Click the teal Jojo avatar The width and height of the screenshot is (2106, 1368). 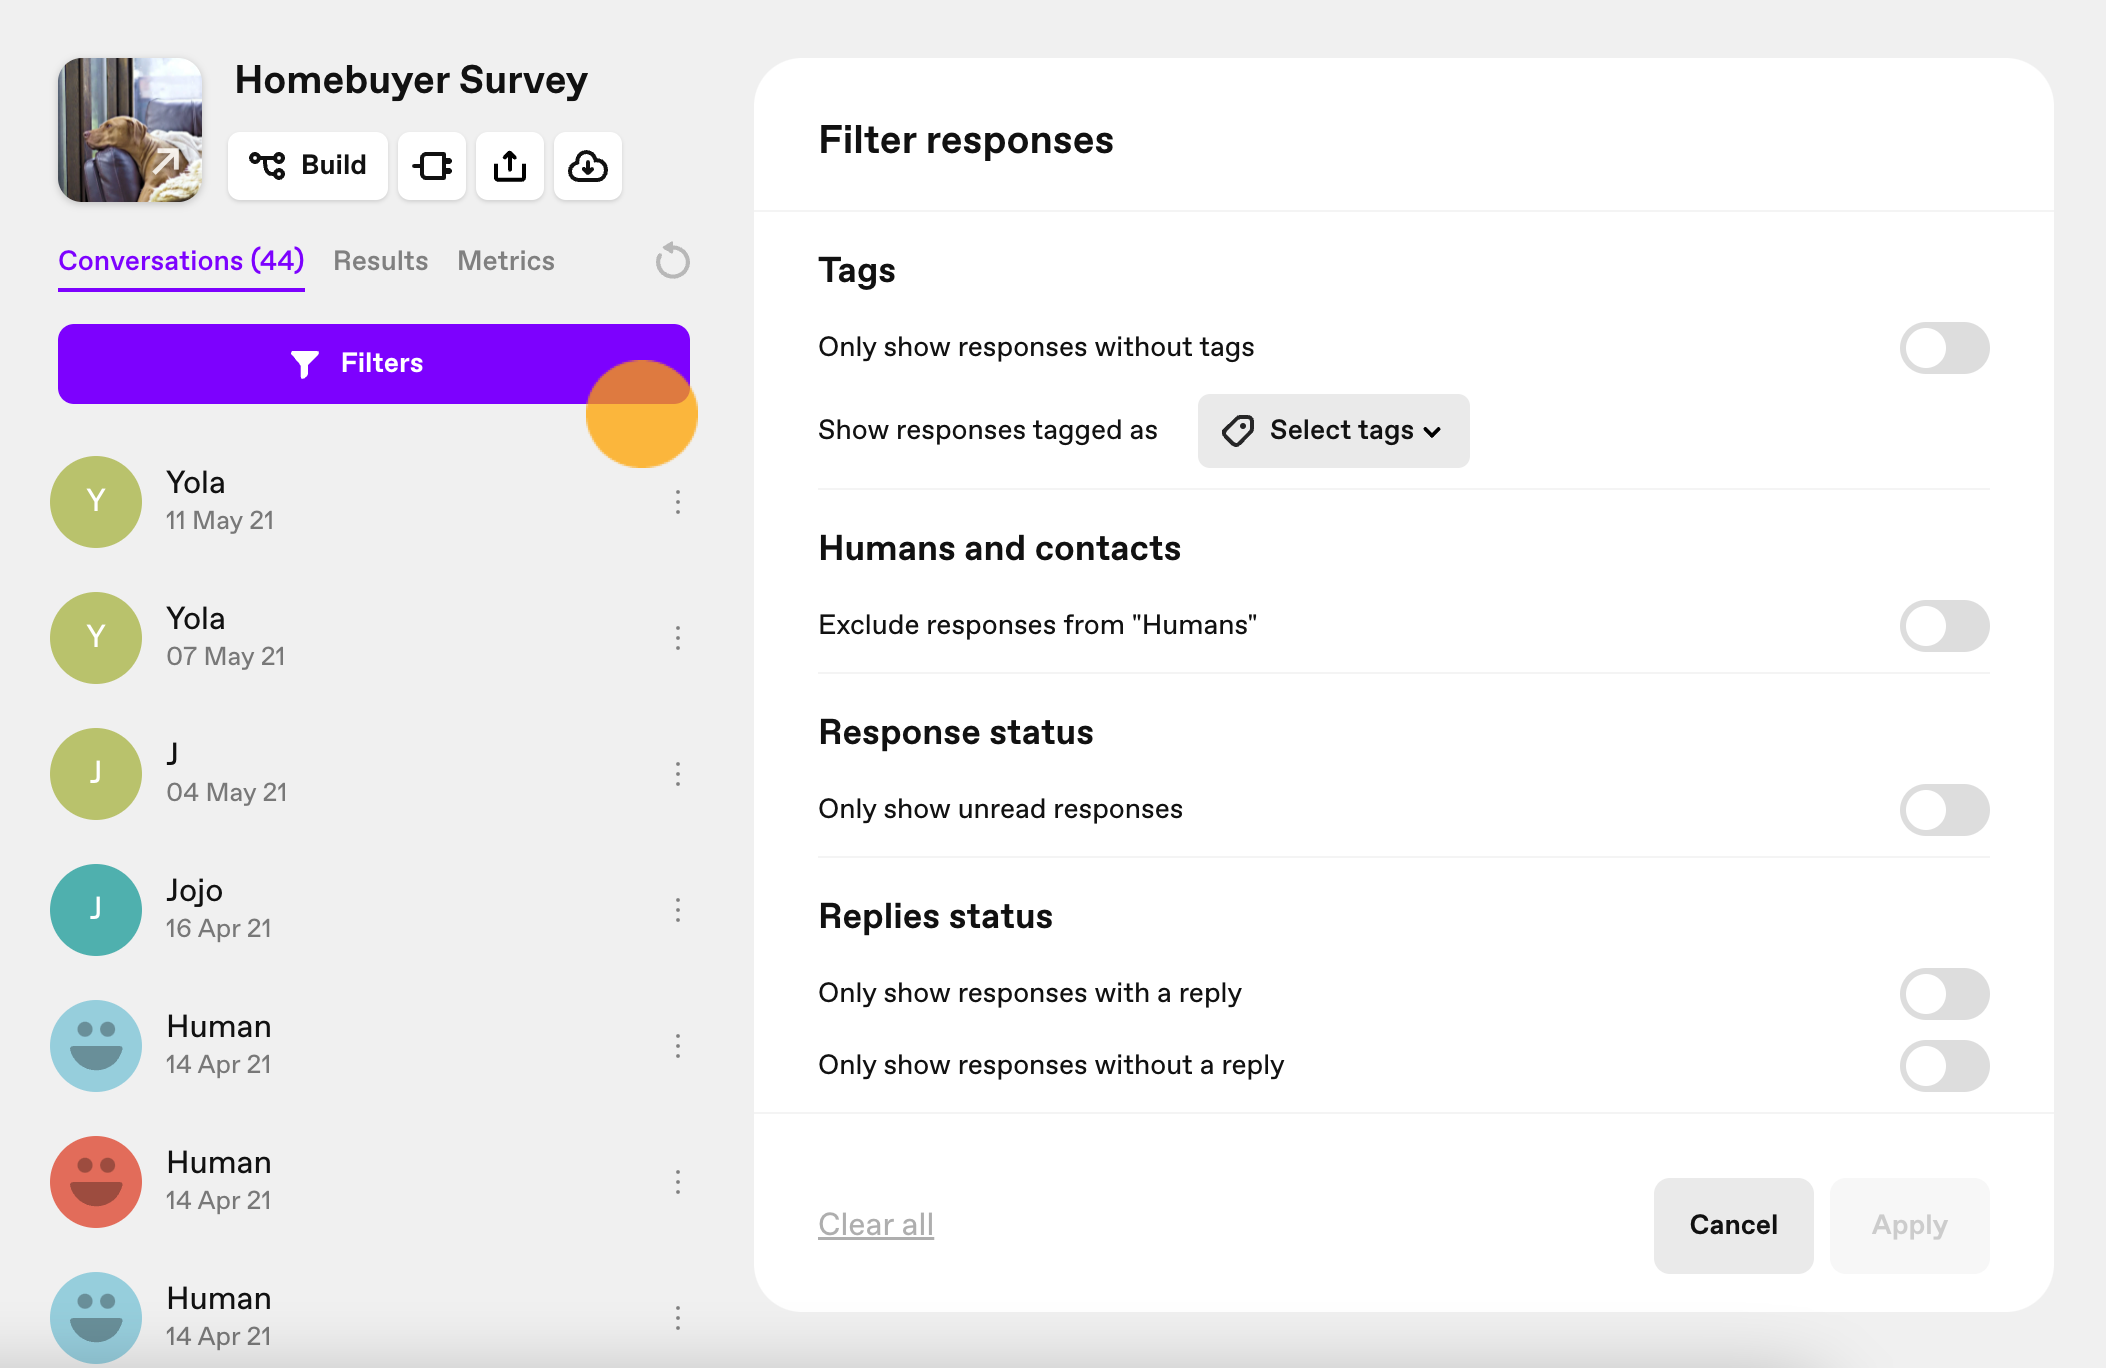tap(96, 910)
